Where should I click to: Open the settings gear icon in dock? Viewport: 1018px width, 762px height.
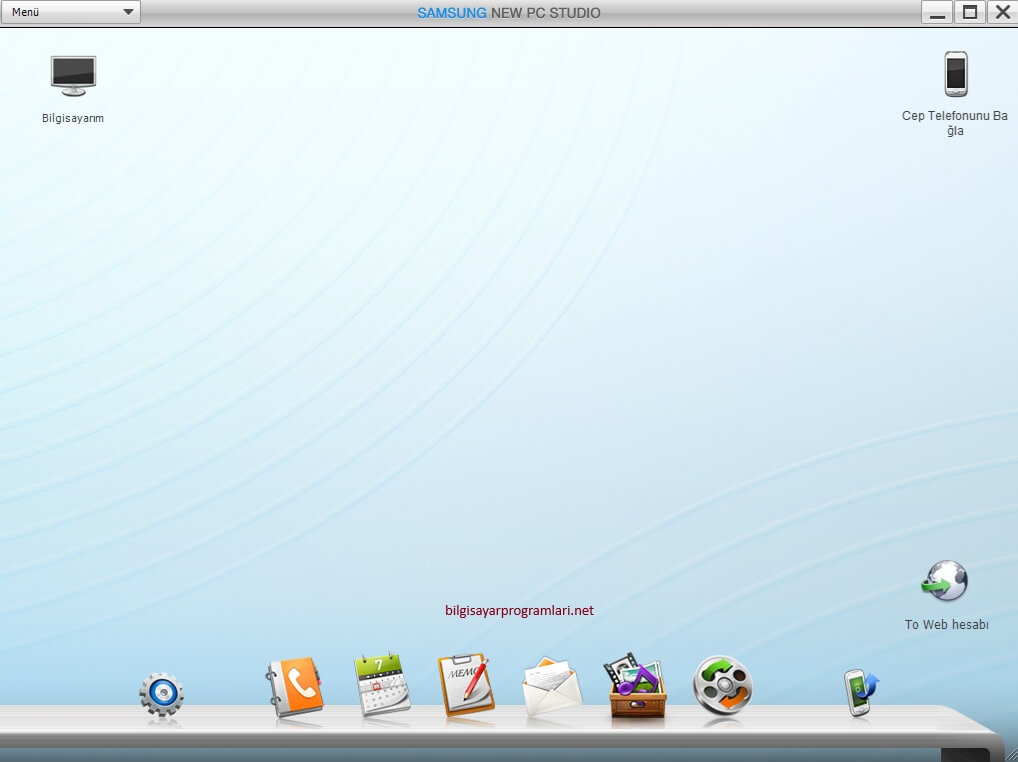(x=161, y=694)
